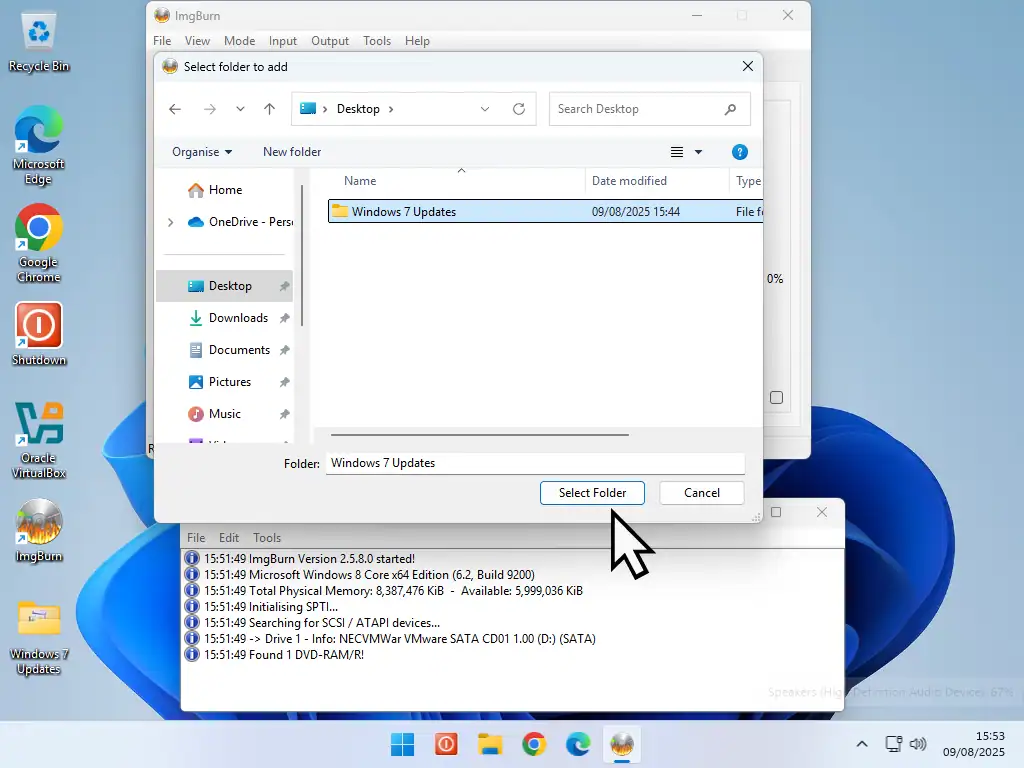Image resolution: width=1024 pixels, height=768 pixels.
Task: Expand the OneDrive tree node
Action: (170, 222)
